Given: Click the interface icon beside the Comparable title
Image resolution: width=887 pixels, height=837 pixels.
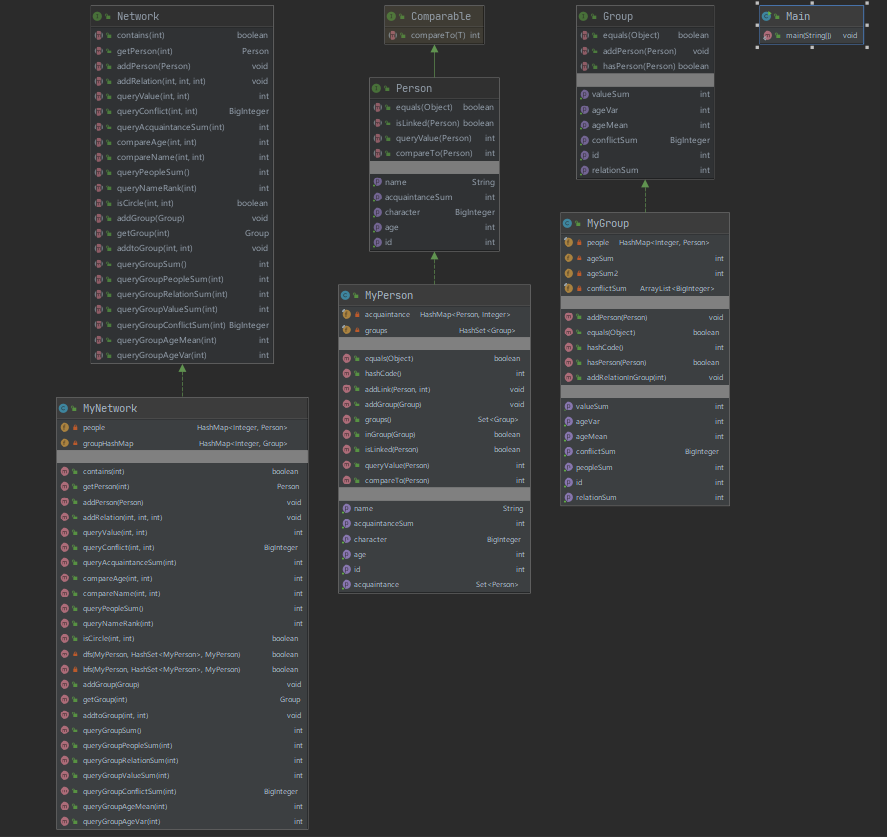Looking at the screenshot, I should pos(391,17).
